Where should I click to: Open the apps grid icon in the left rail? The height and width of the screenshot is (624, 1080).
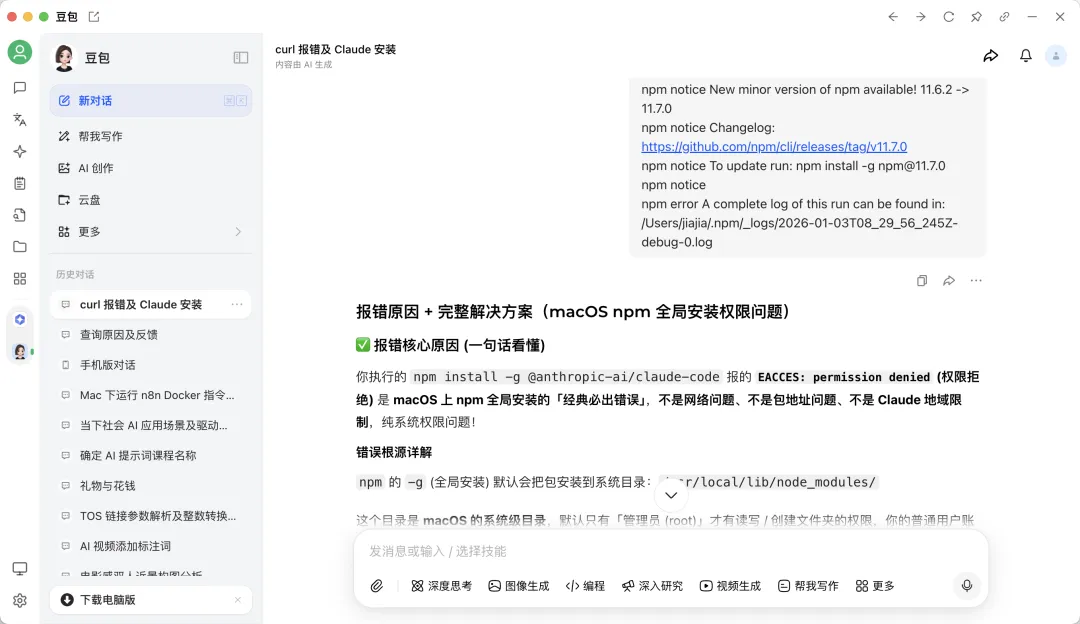coord(20,278)
